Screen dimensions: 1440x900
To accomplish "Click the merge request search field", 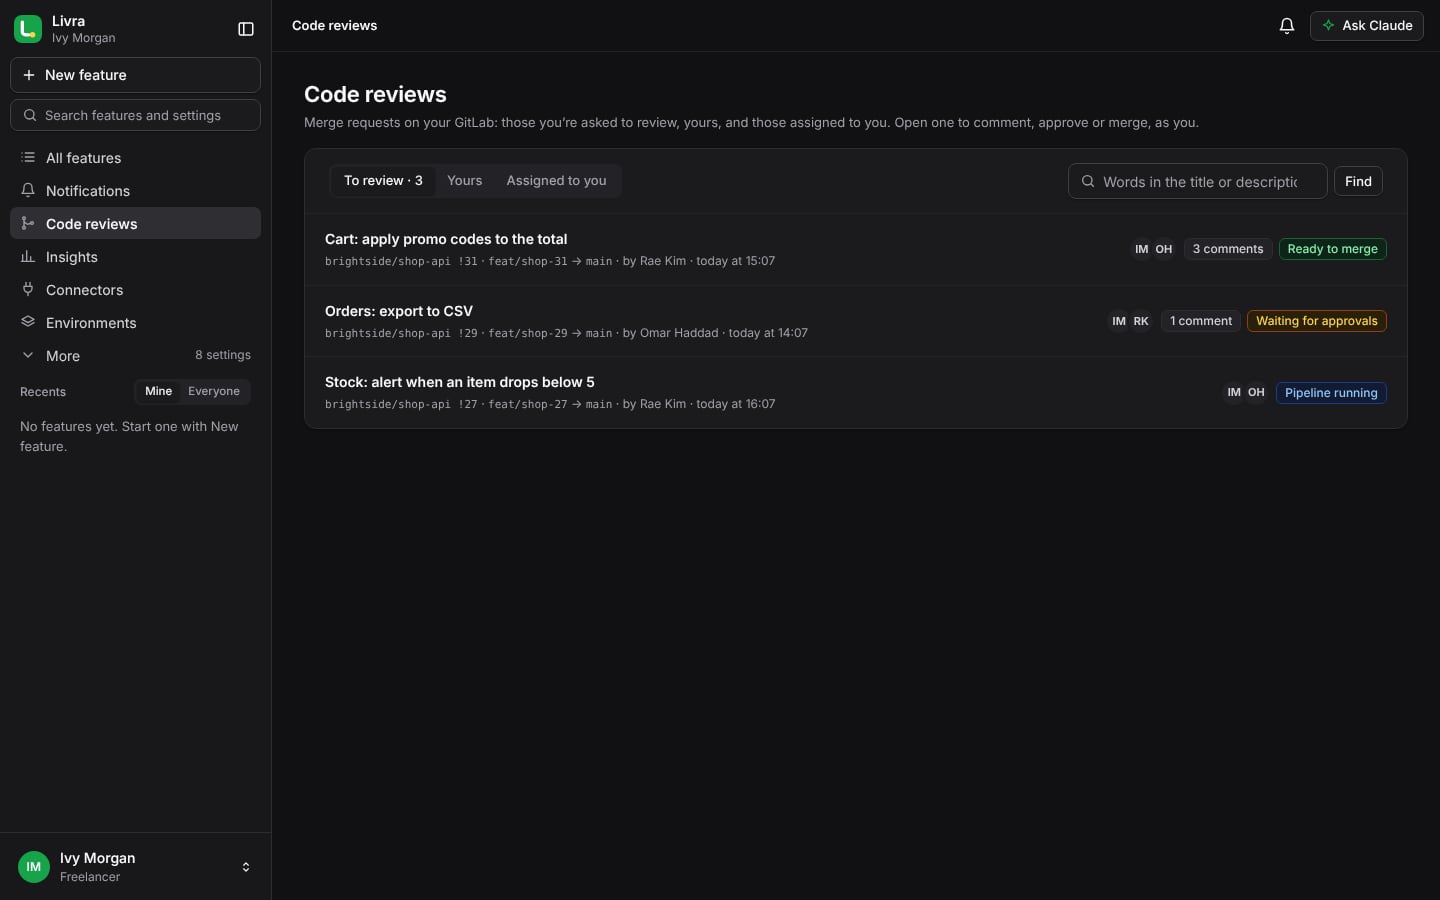I will [x=1197, y=182].
